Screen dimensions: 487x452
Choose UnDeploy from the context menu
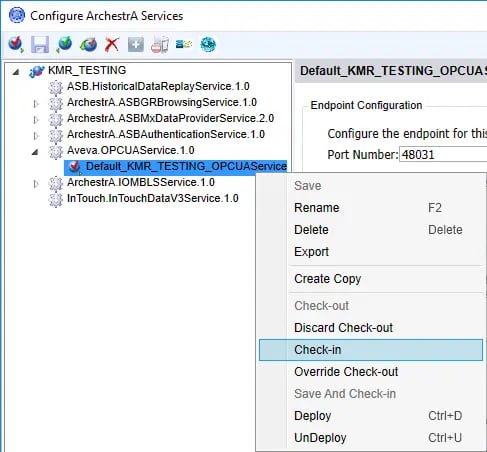[371, 438]
